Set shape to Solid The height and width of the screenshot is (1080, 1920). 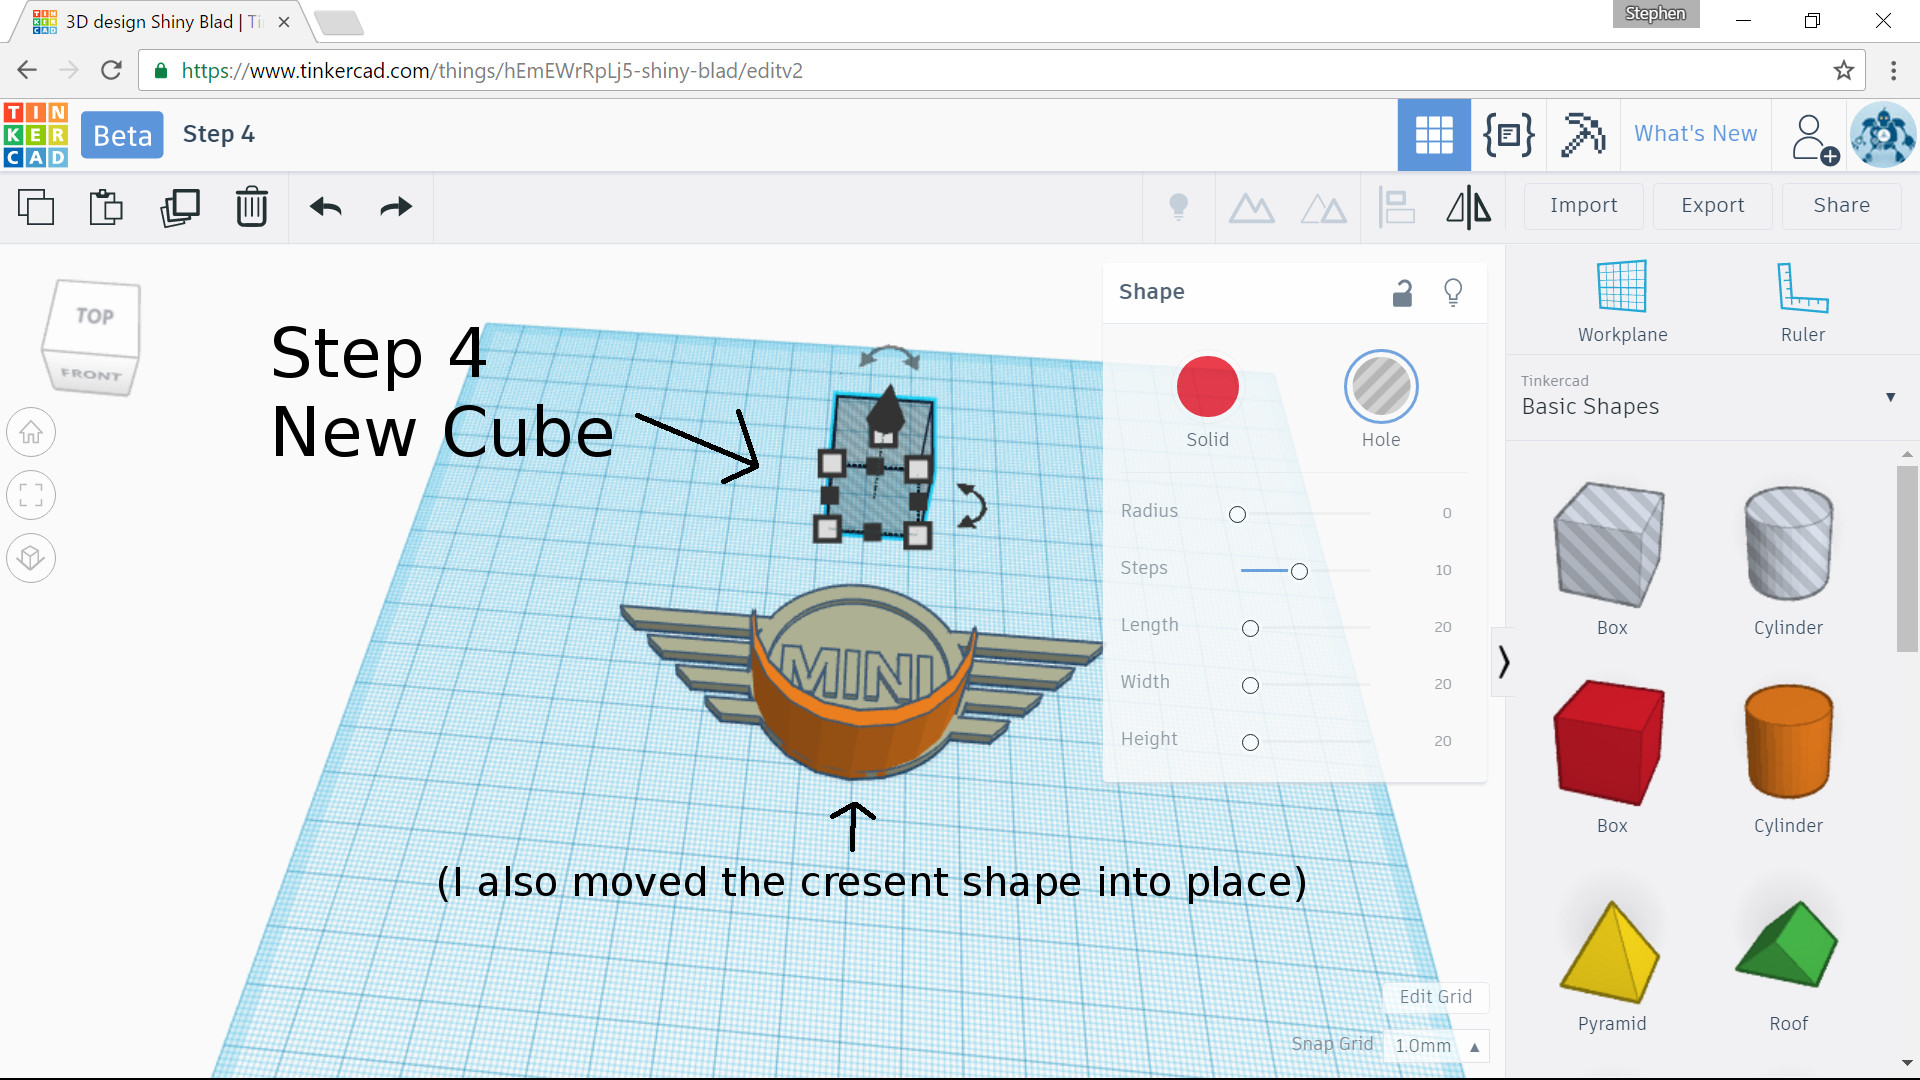(1207, 387)
